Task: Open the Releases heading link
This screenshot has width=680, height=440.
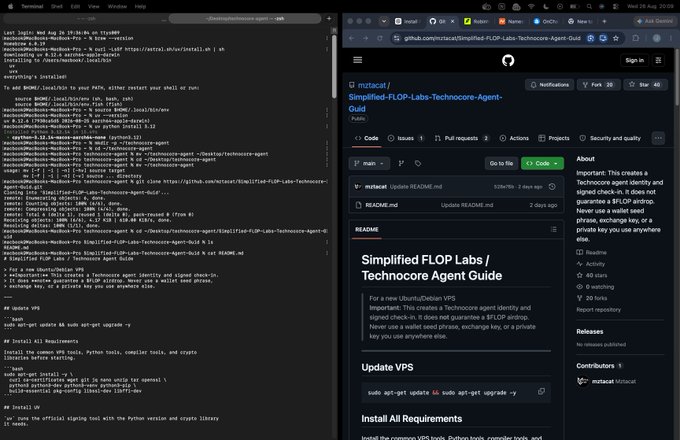Action: (x=589, y=332)
